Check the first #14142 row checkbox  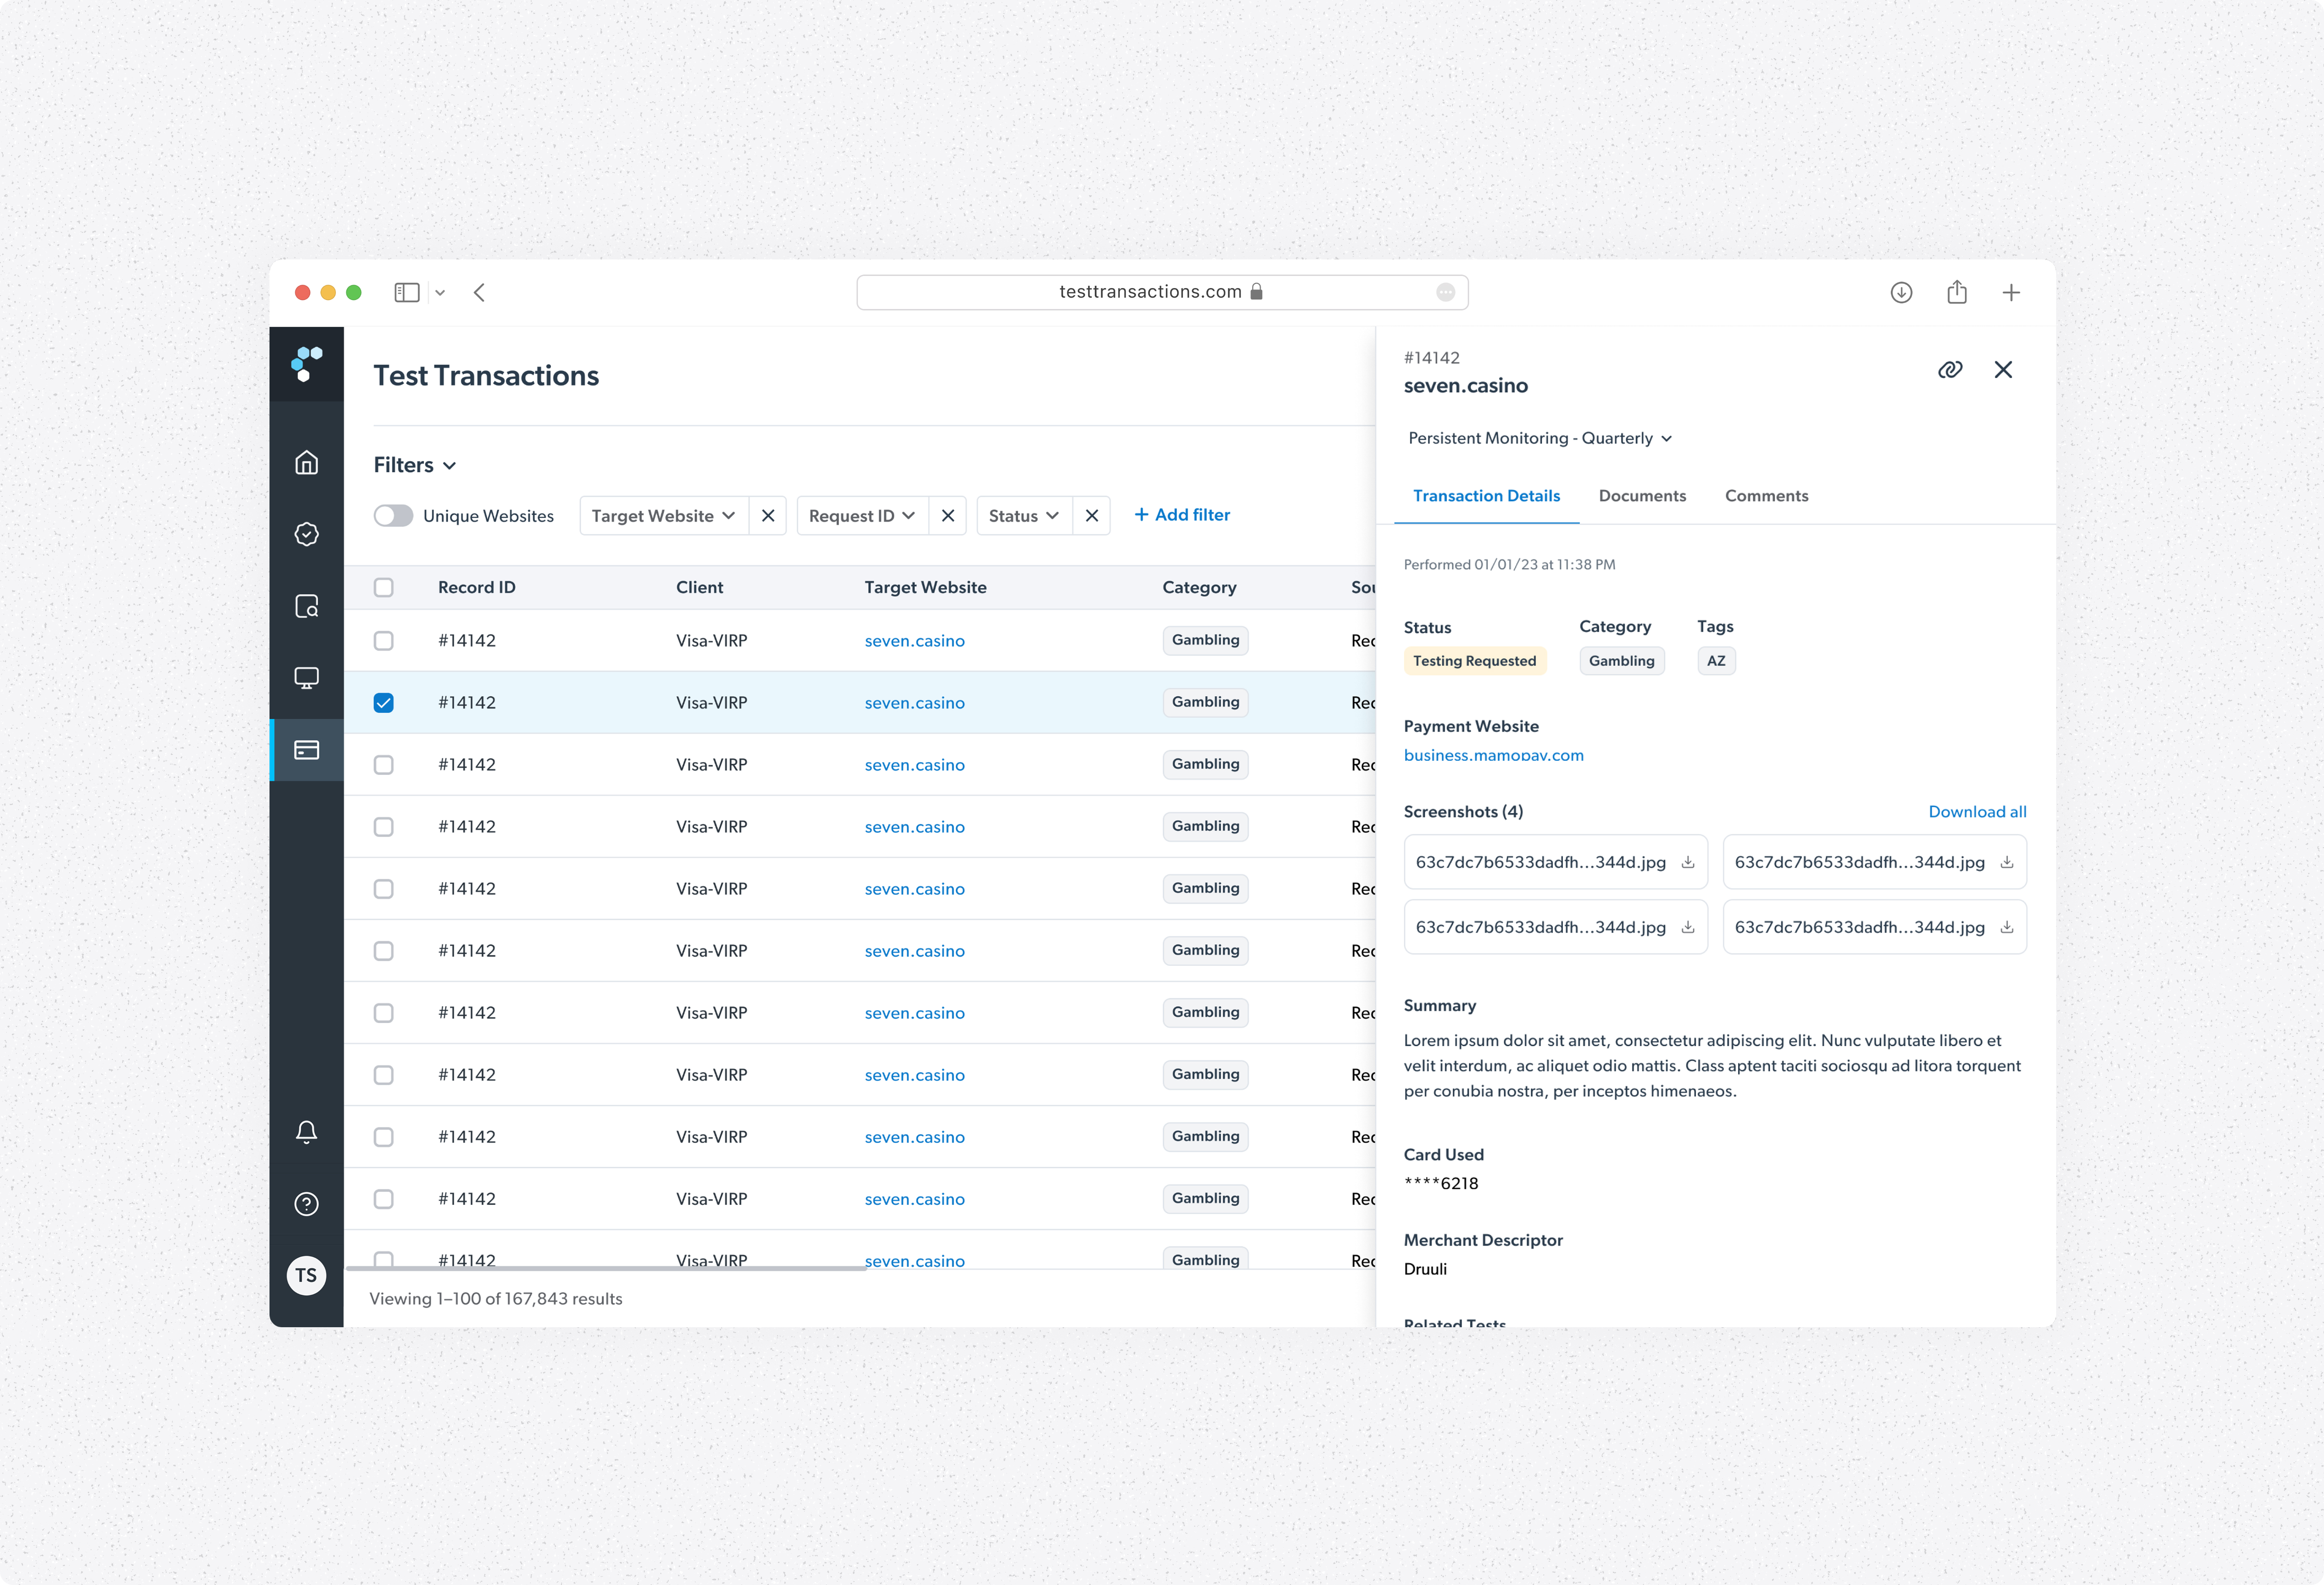[x=384, y=641]
